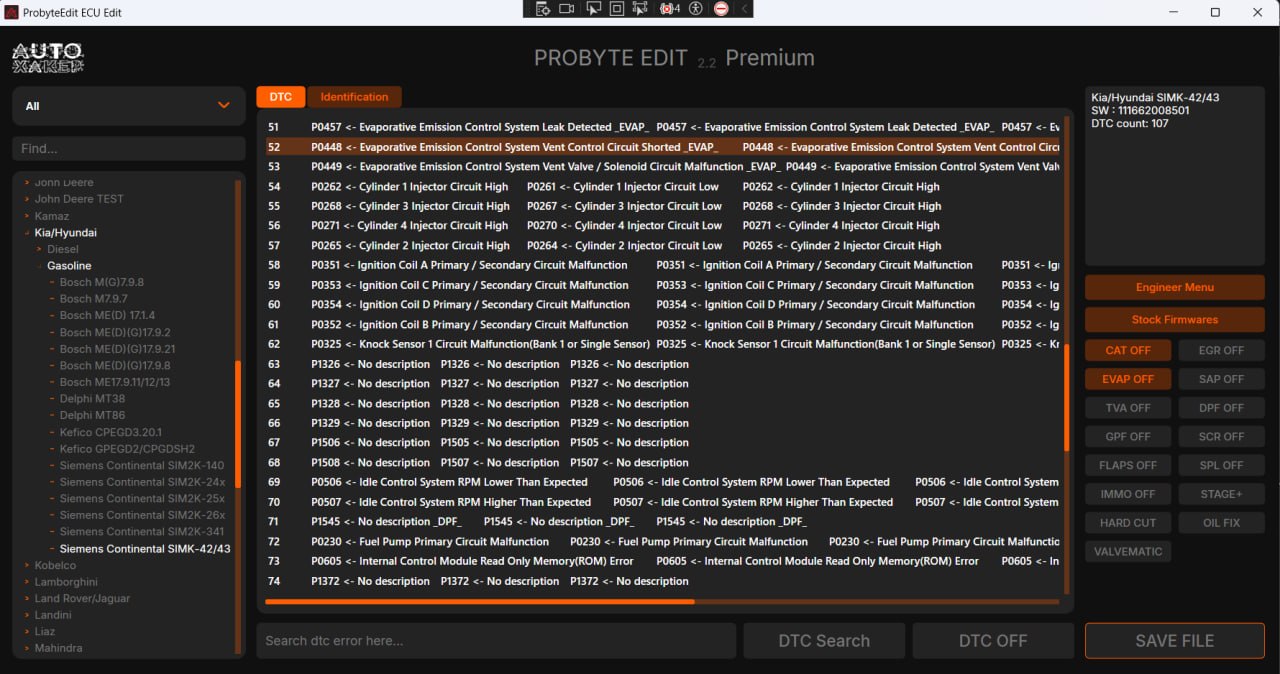Collapse the Gasoline subfolder
This screenshot has height=674, width=1280.
pos(39,266)
